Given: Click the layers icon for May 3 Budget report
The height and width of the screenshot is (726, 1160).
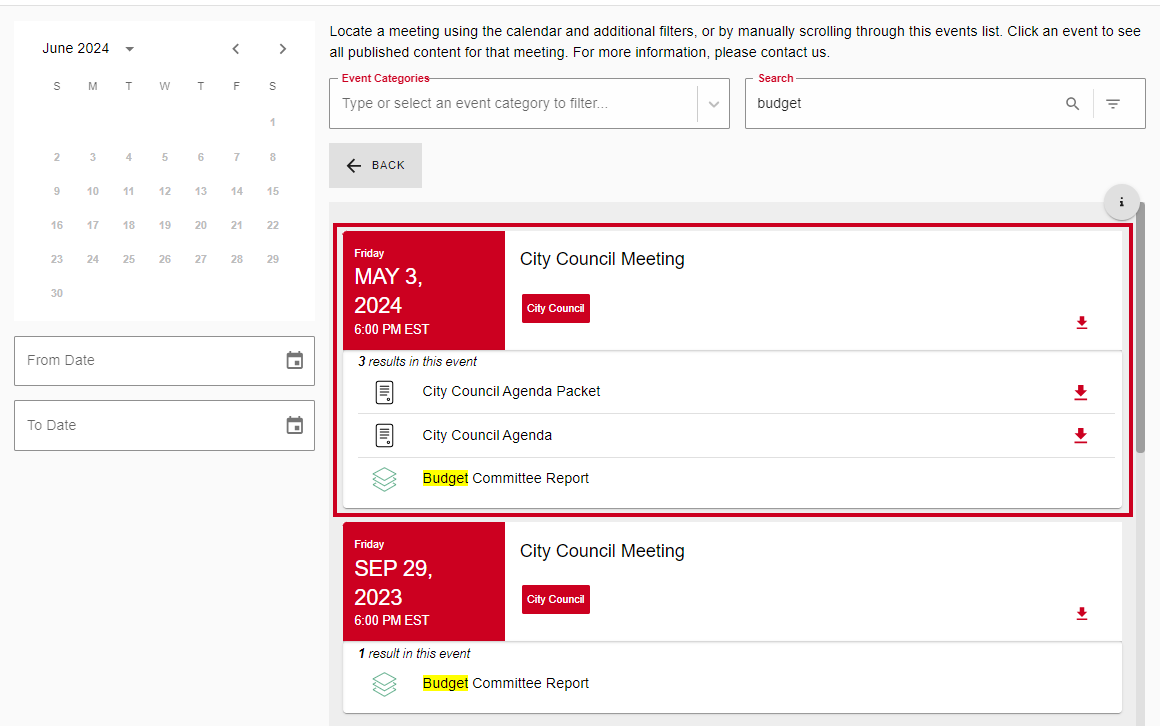Looking at the screenshot, I should 385,480.
